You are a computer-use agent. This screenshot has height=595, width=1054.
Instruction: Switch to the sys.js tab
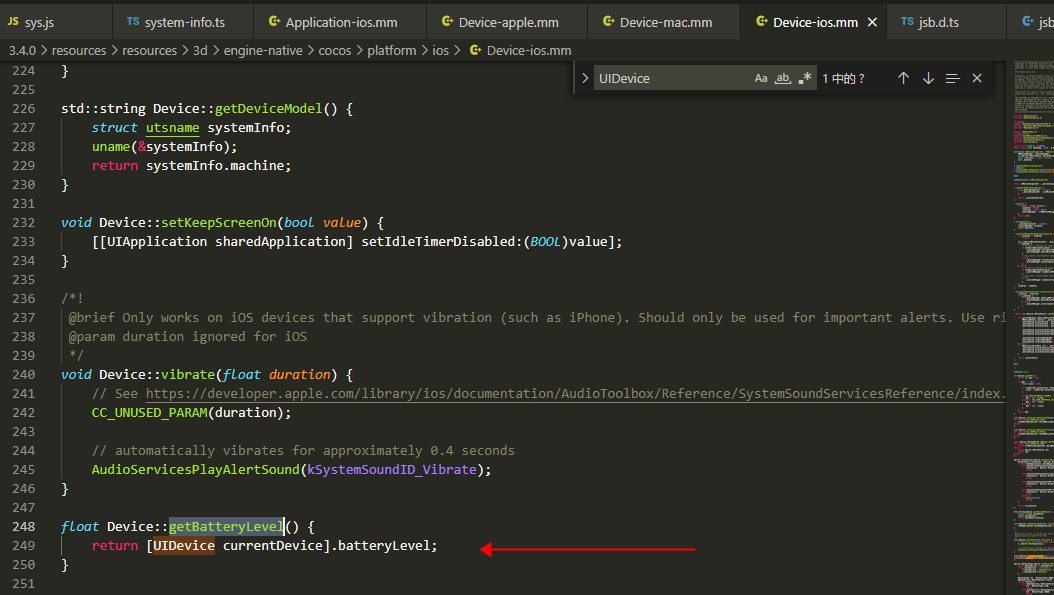click(x=56, y=22)
